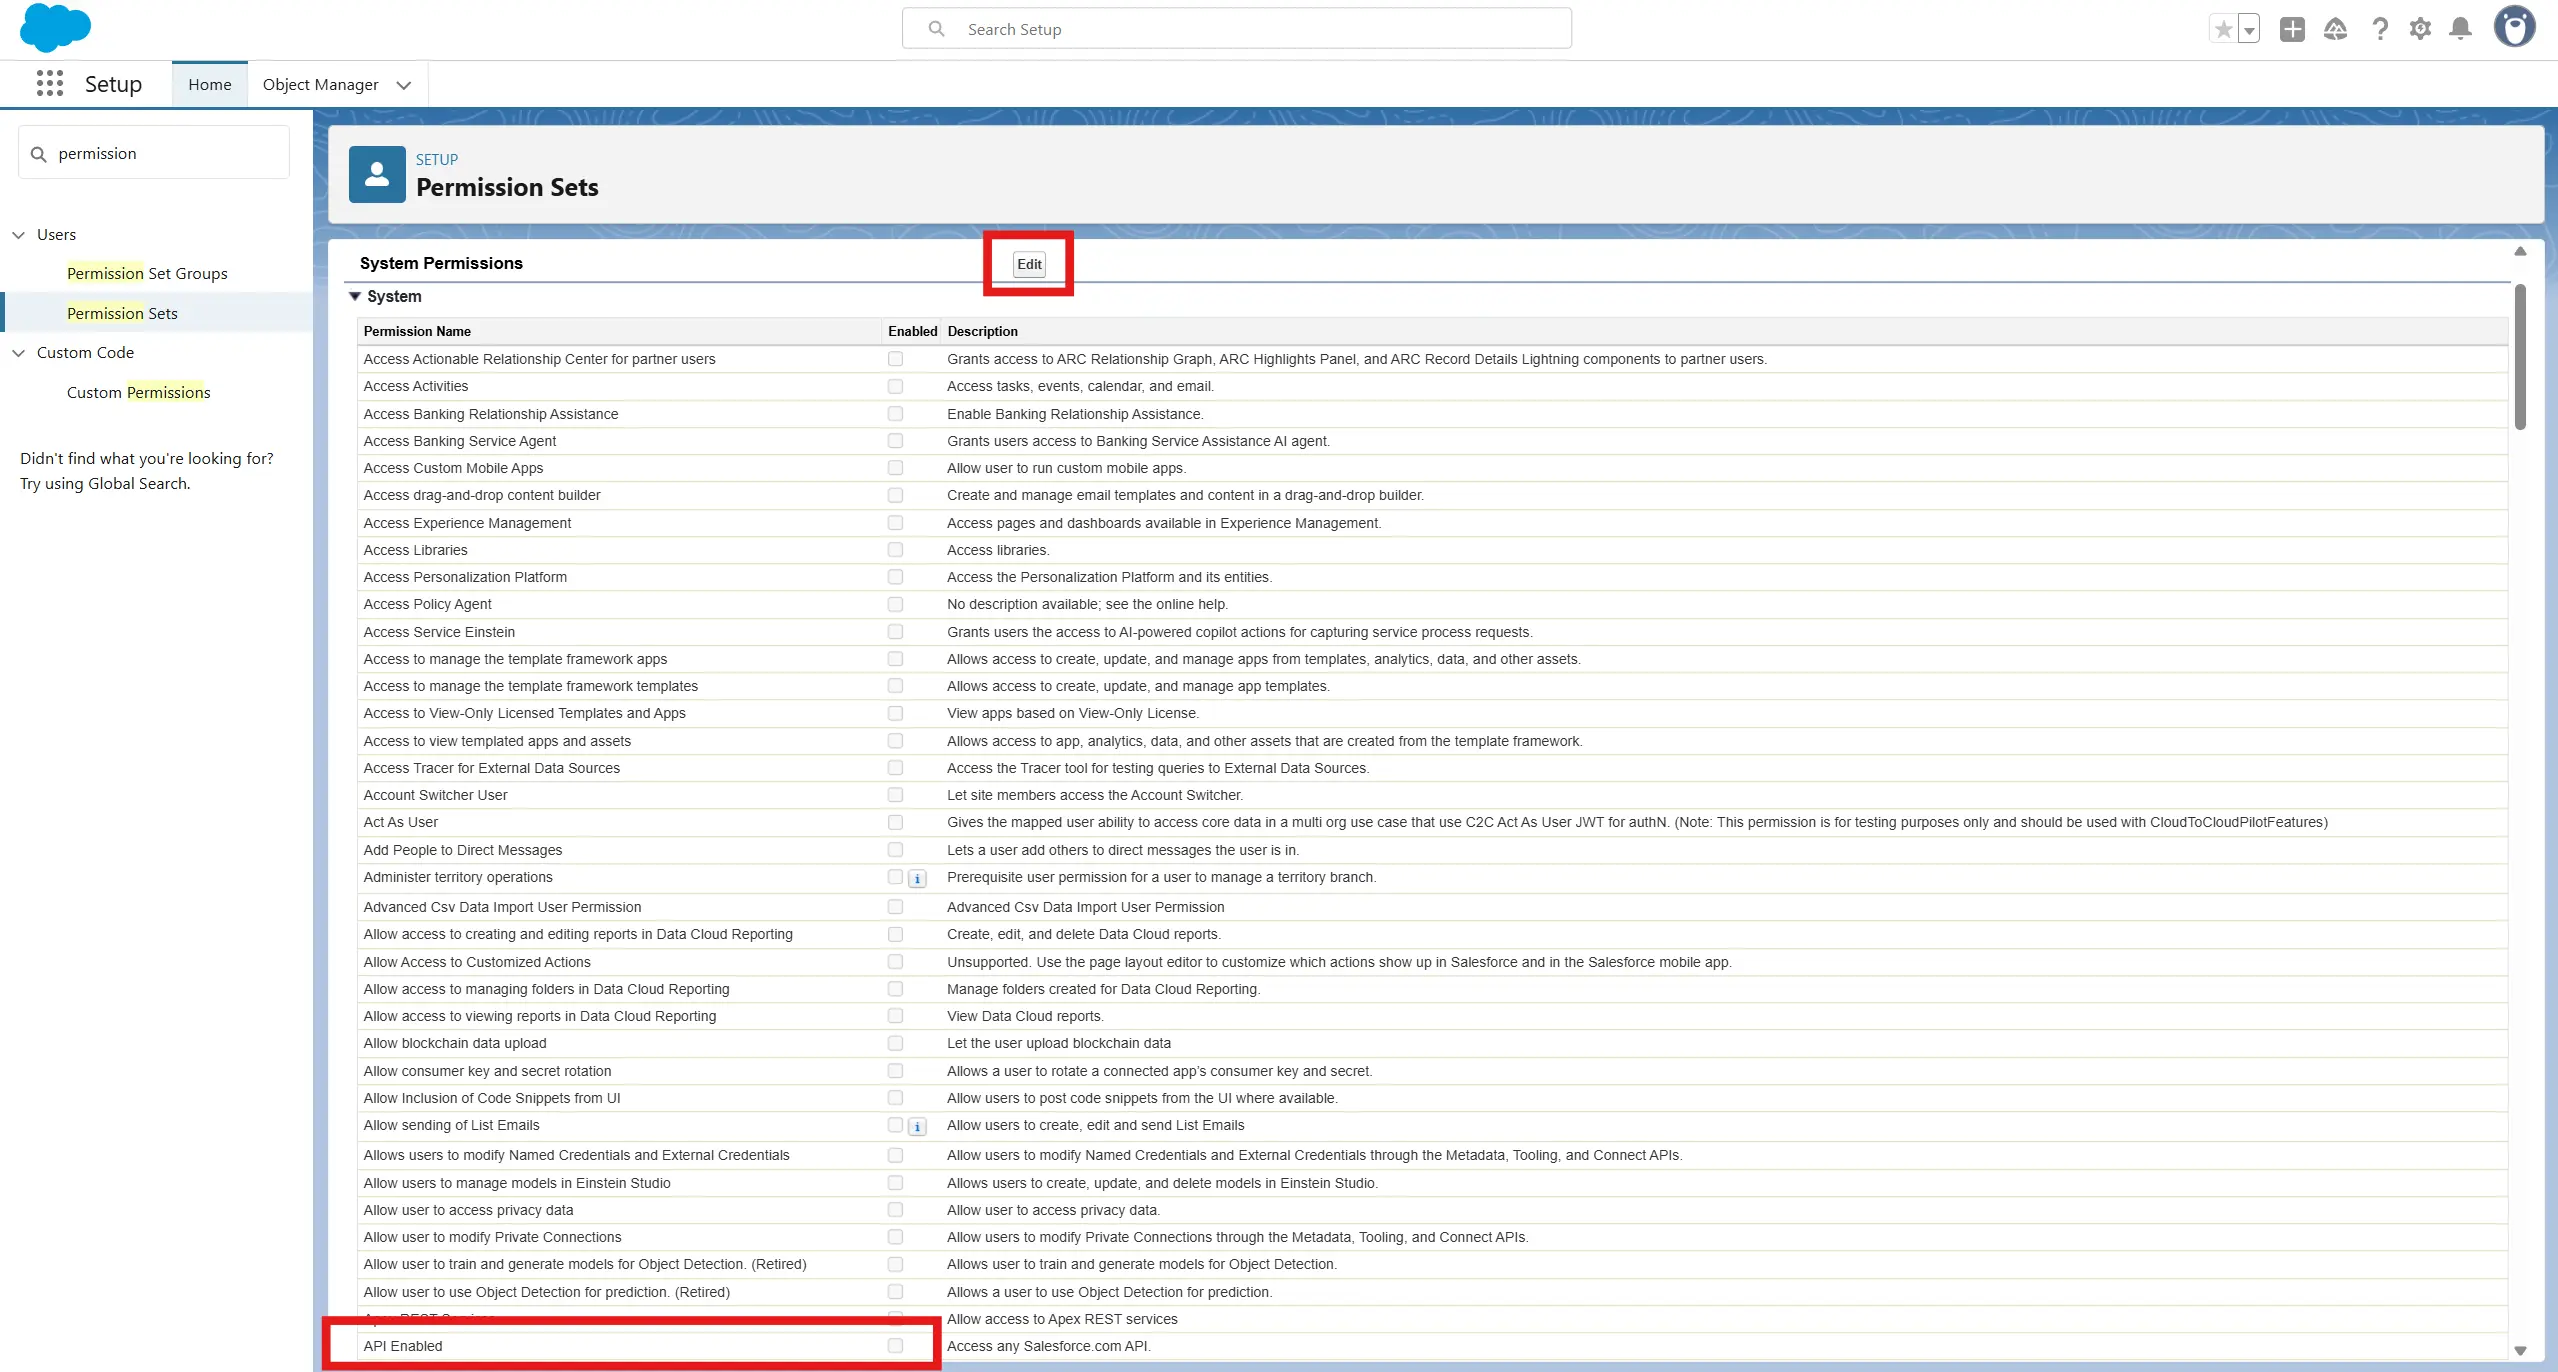Collapse the Users tree node
The width and height of the screenshot is (2558, 1372).
point(18,235)
